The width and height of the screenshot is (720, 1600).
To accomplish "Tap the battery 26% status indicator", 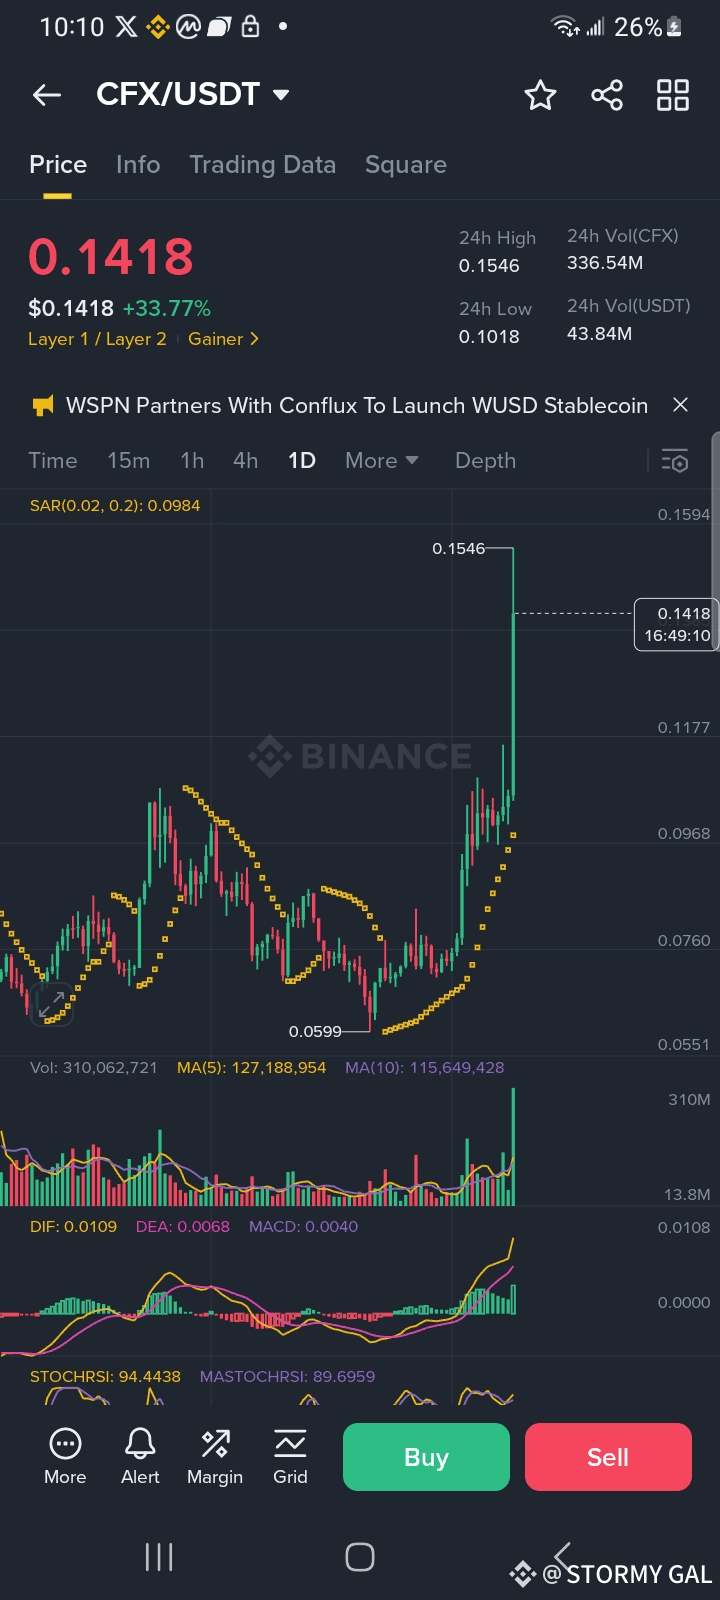I will tap(648, 27).
